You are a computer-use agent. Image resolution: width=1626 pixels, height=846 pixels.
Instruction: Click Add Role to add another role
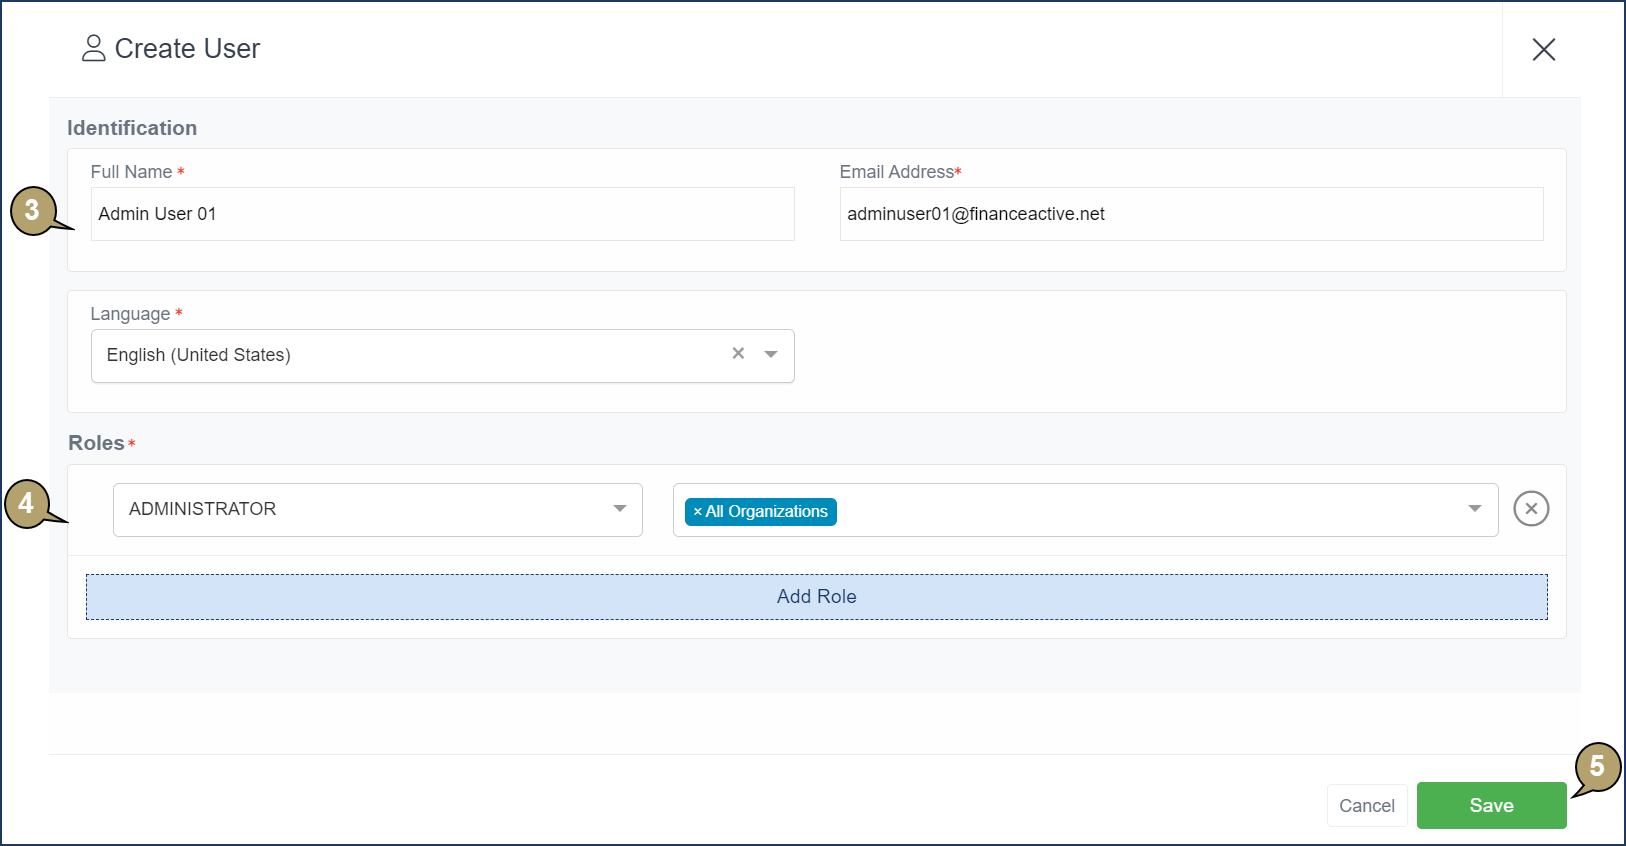click(816, 597)
